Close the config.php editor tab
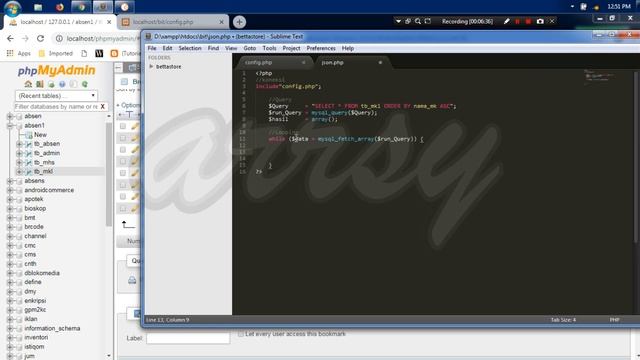The image size is (640, 360). pos(303,62)
